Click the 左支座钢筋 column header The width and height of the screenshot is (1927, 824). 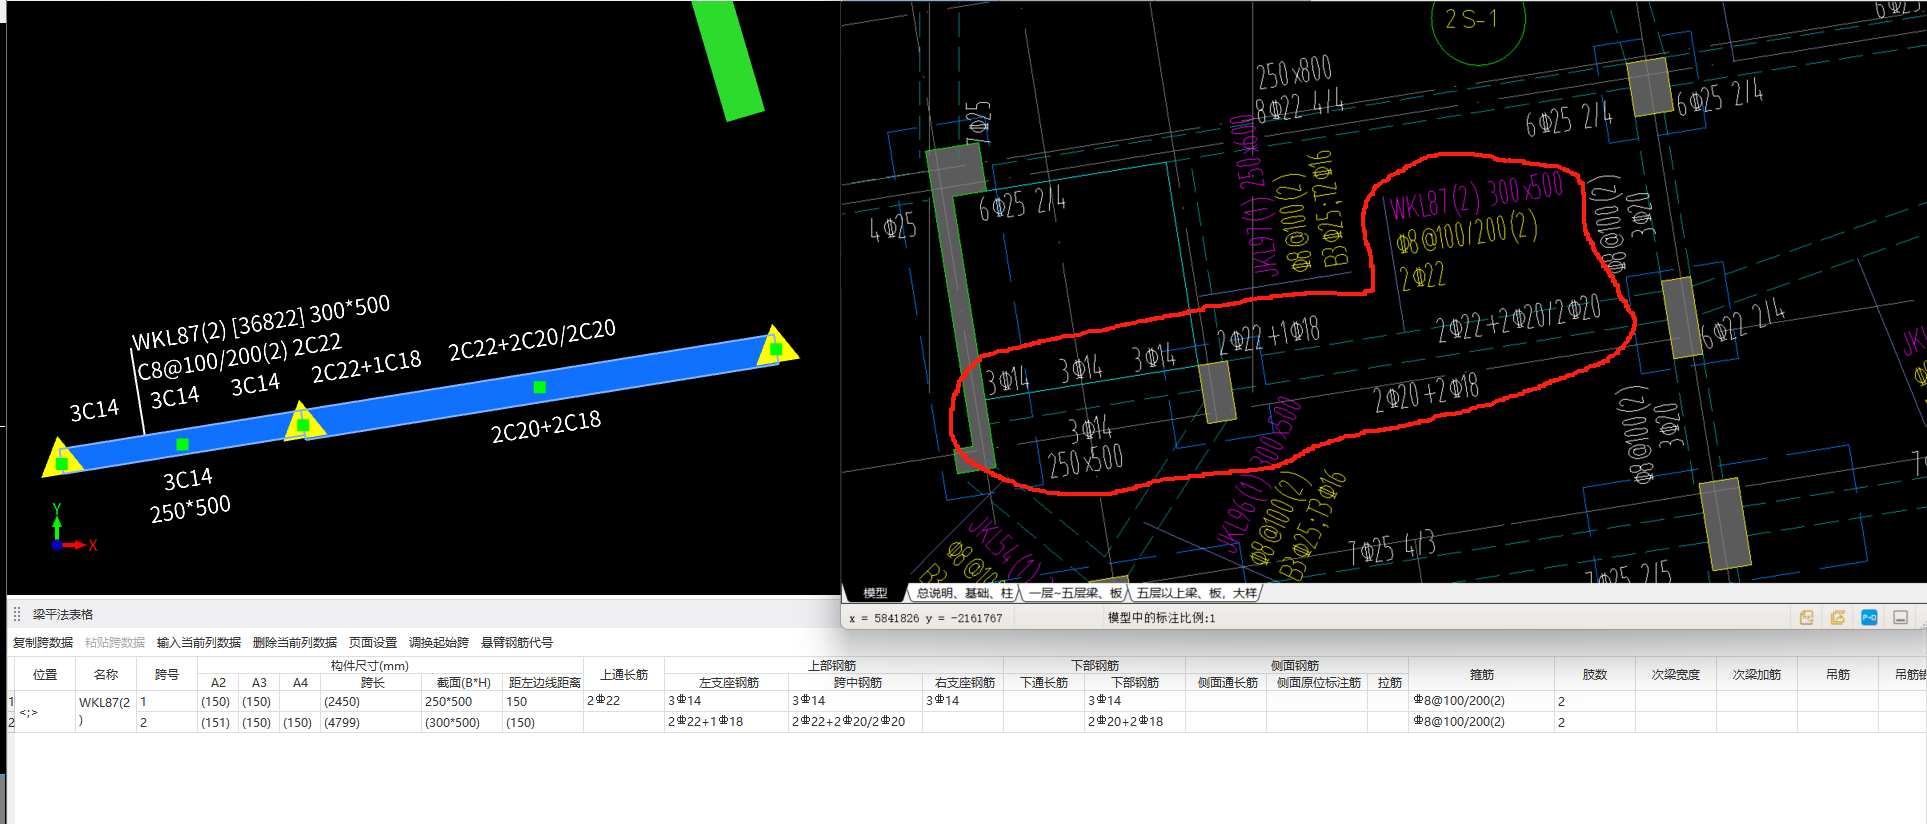click(728, 683)
